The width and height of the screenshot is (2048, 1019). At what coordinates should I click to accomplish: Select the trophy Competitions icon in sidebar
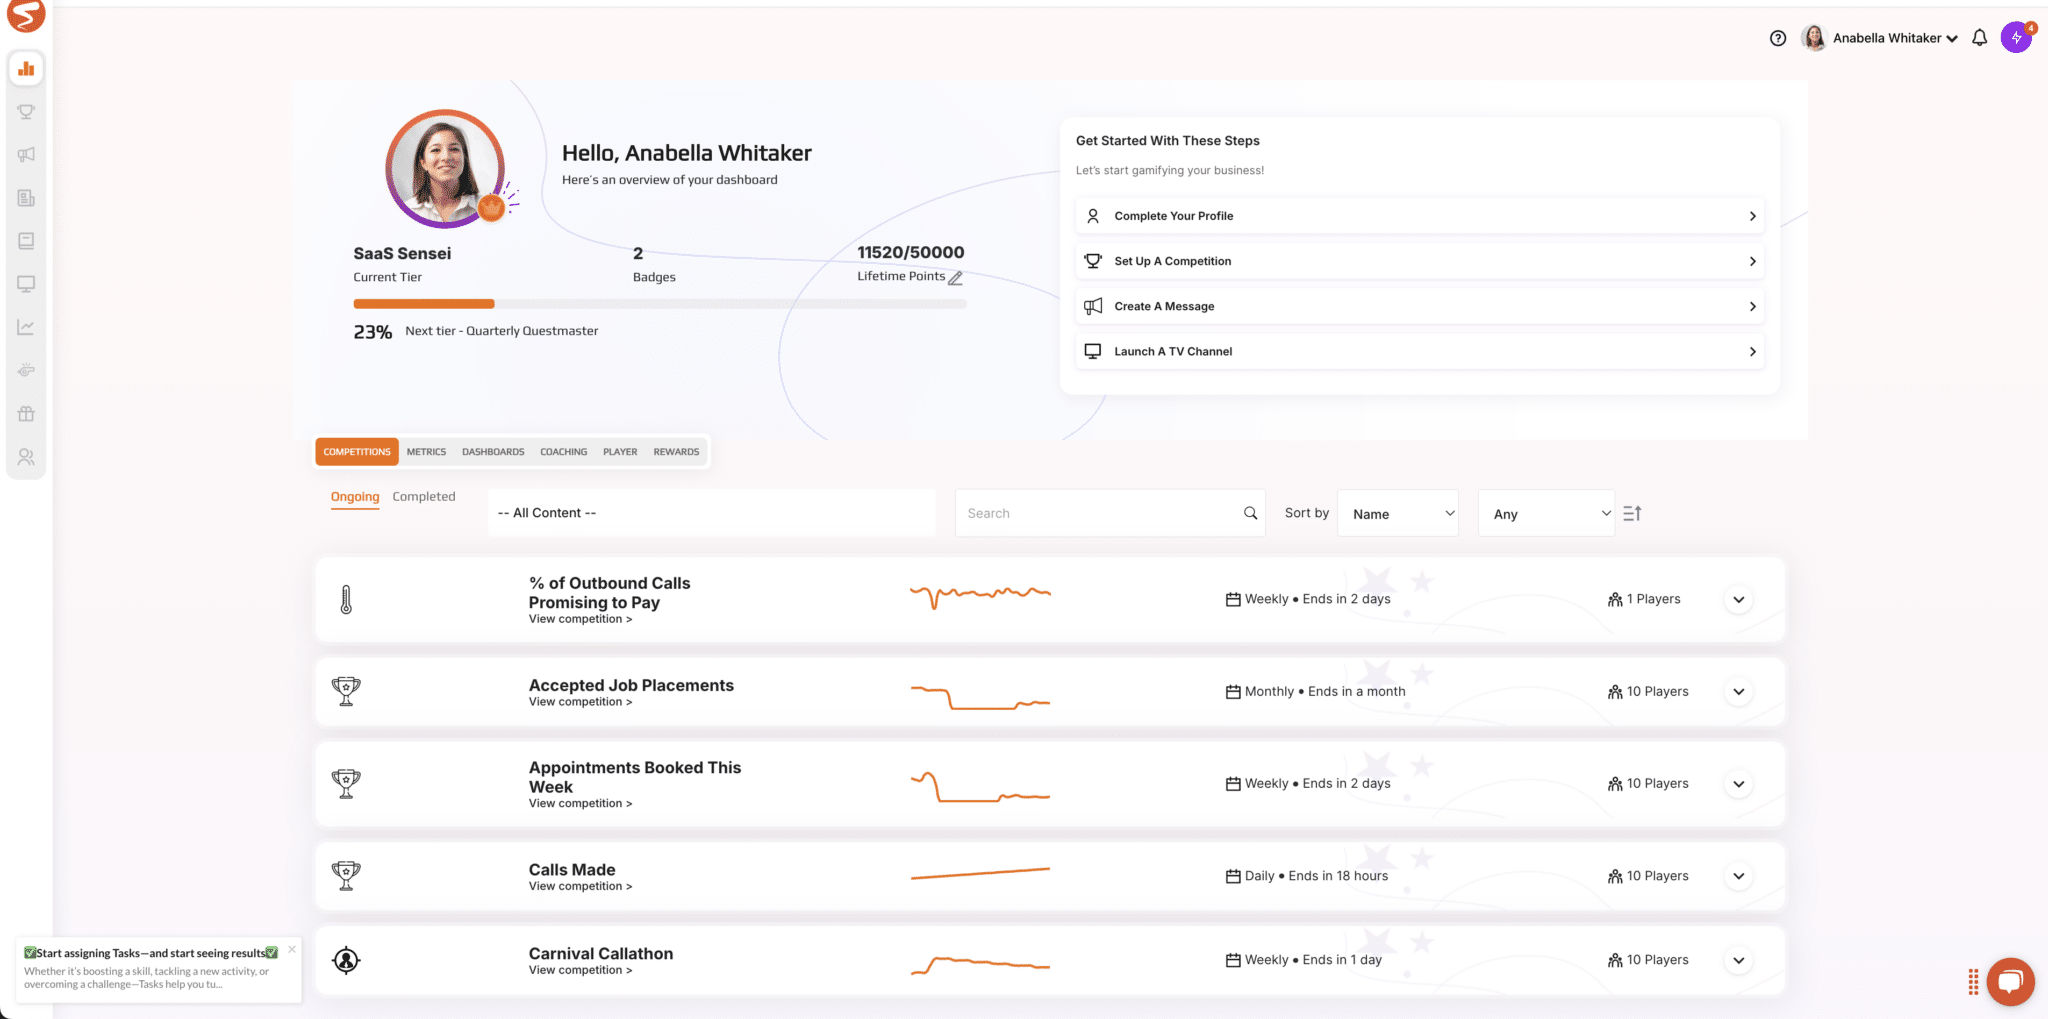[26, 111]
